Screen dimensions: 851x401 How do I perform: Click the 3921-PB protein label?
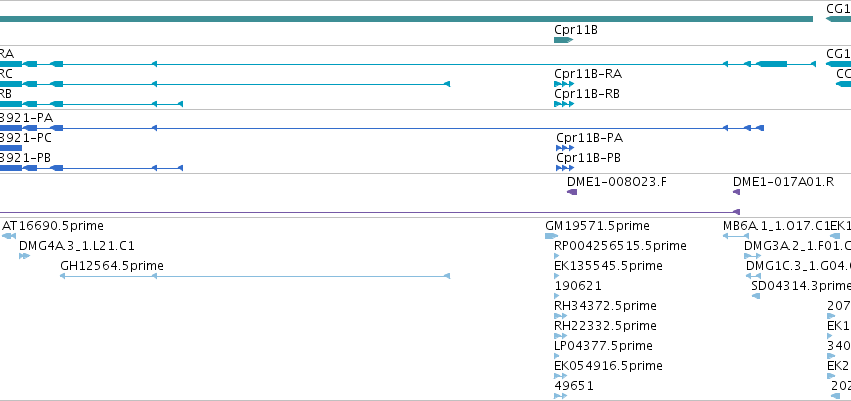coord(26,158)
